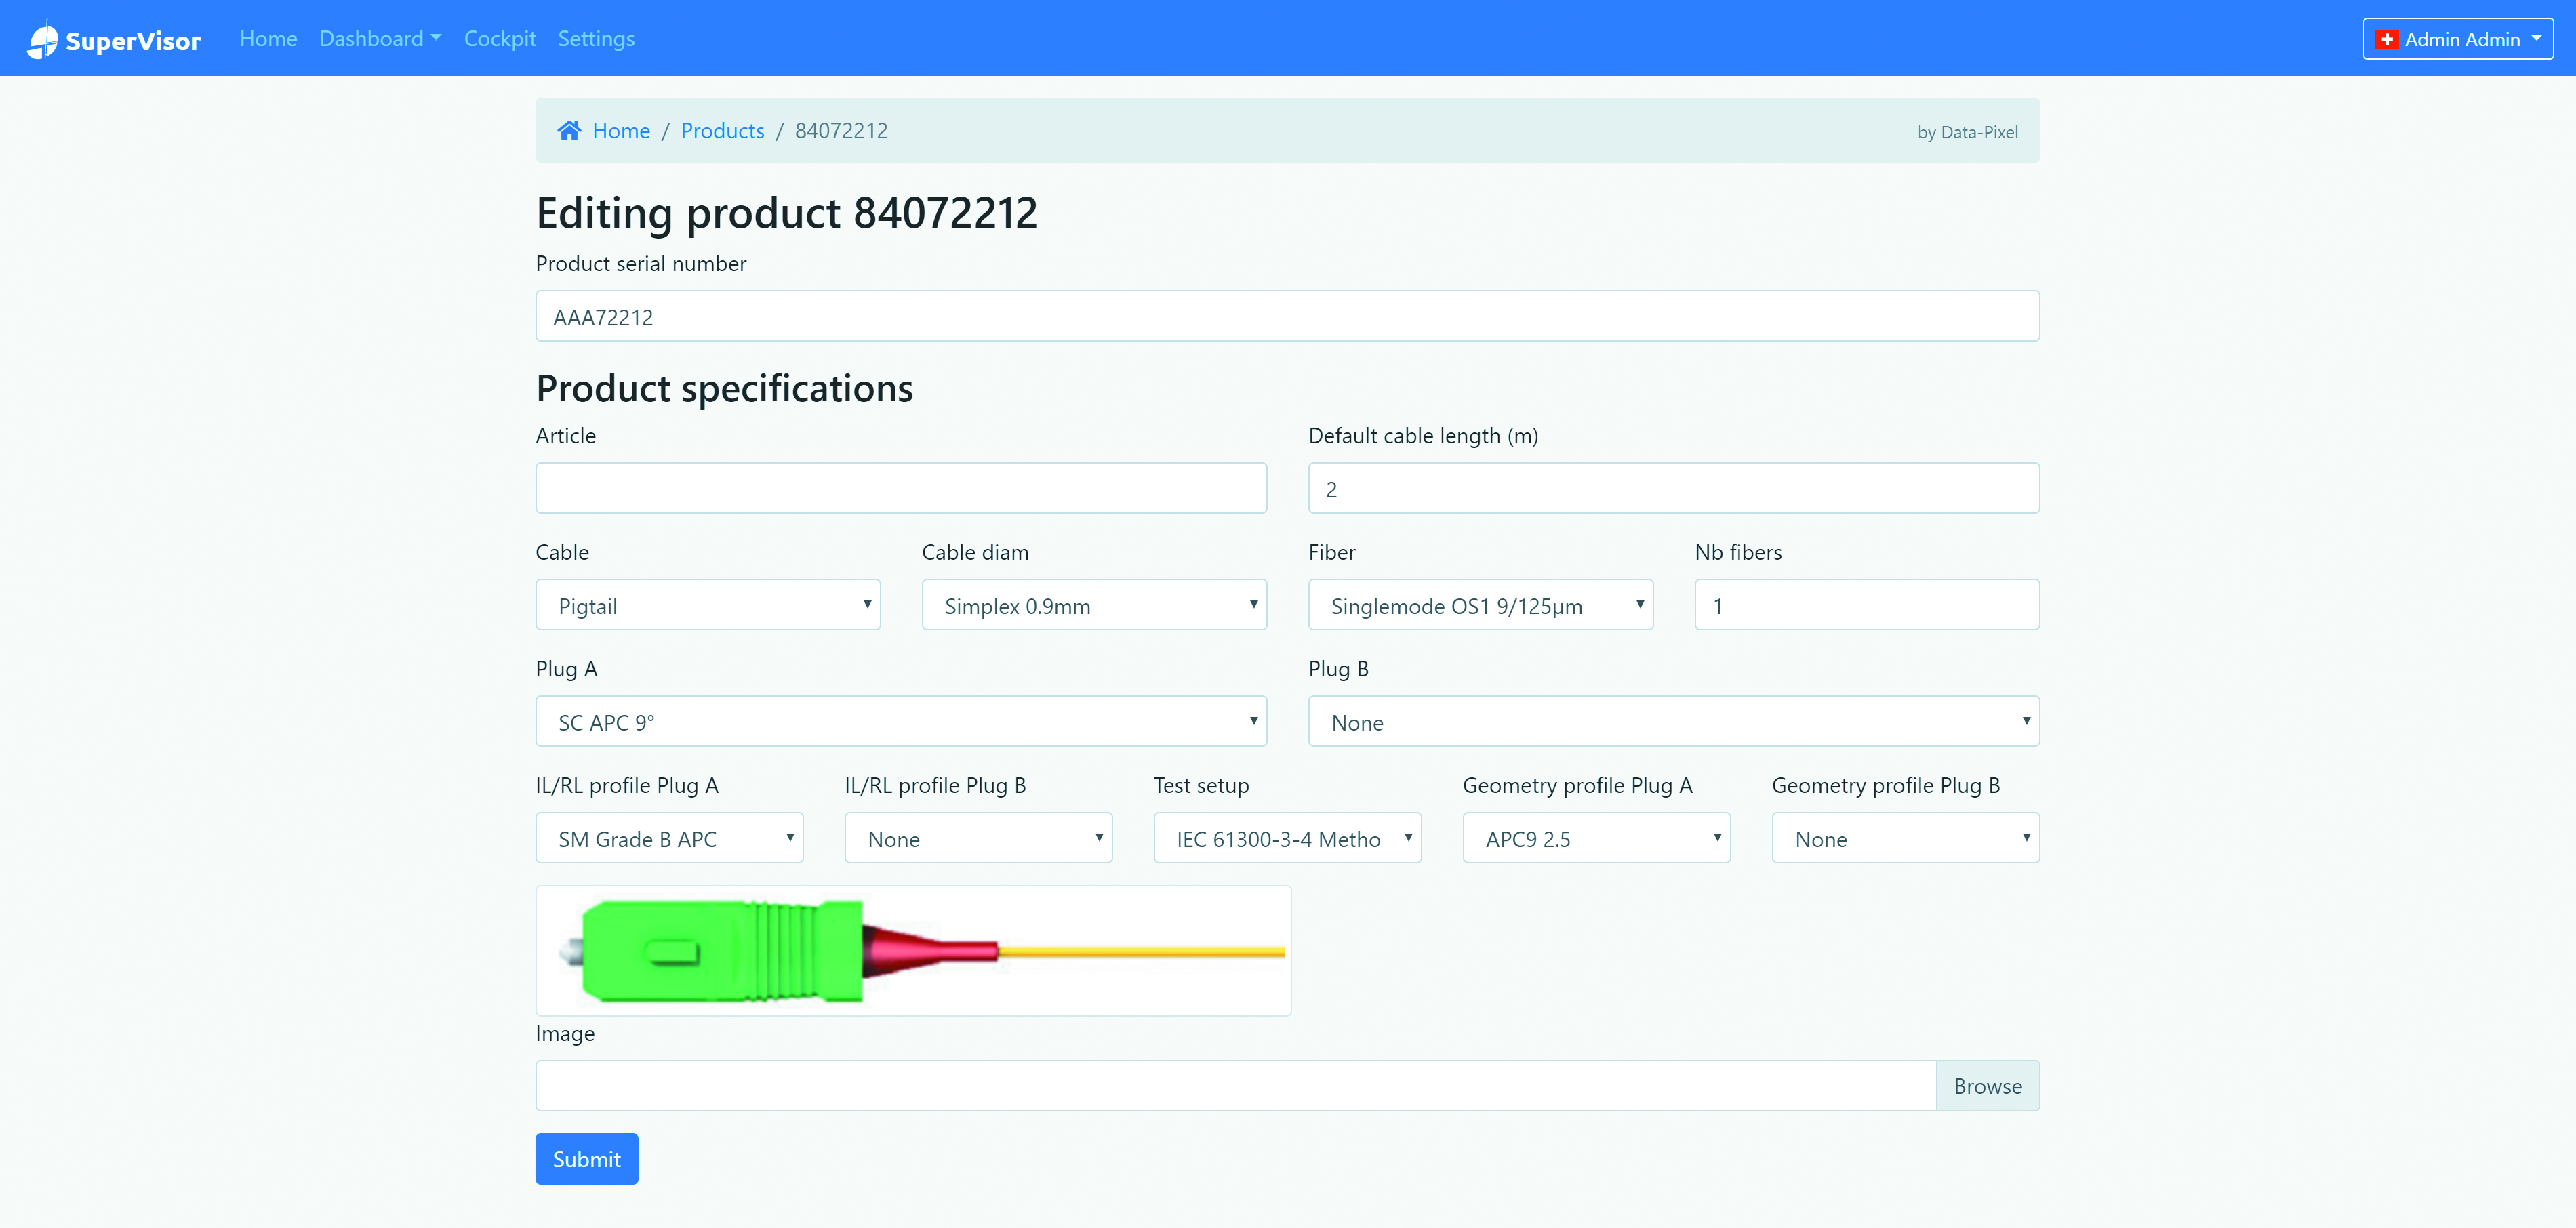
Task: Focus the Product serial number field
Action: pyautogui.click(x=1287, y=316)
